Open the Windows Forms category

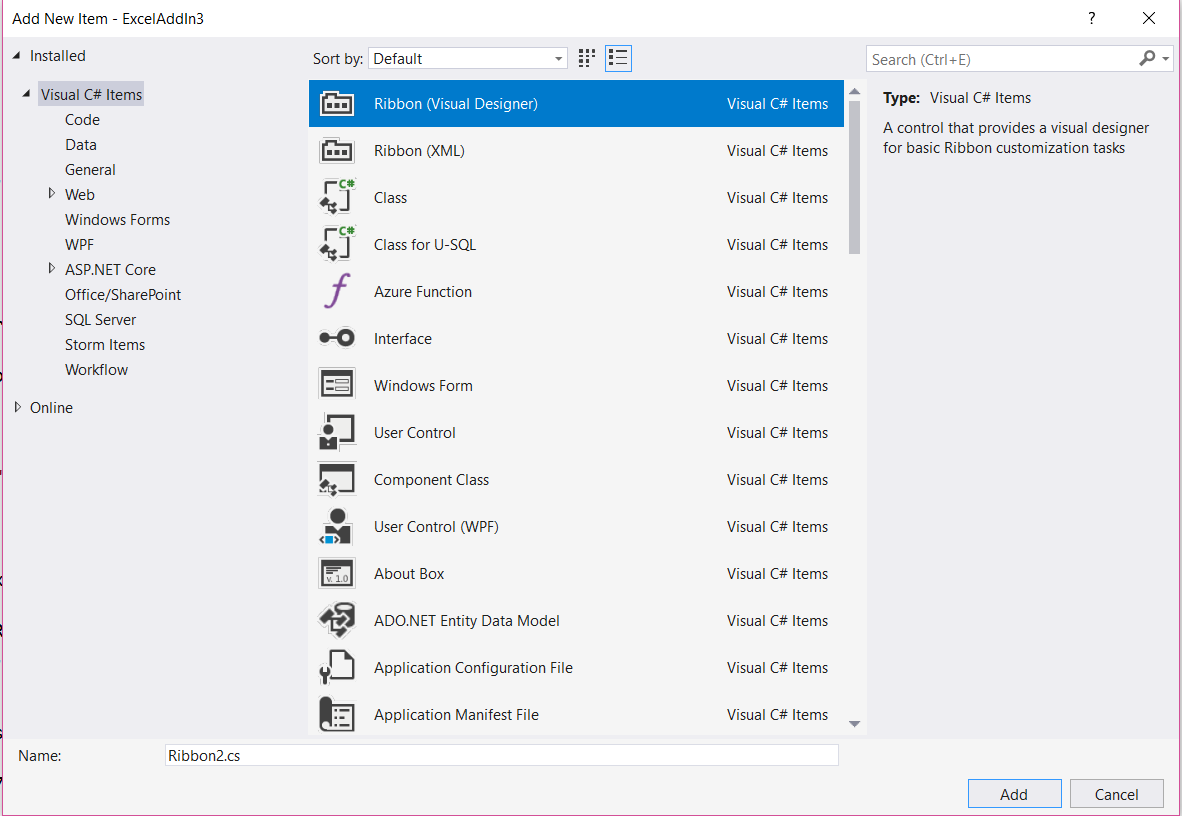click(117, 220)
